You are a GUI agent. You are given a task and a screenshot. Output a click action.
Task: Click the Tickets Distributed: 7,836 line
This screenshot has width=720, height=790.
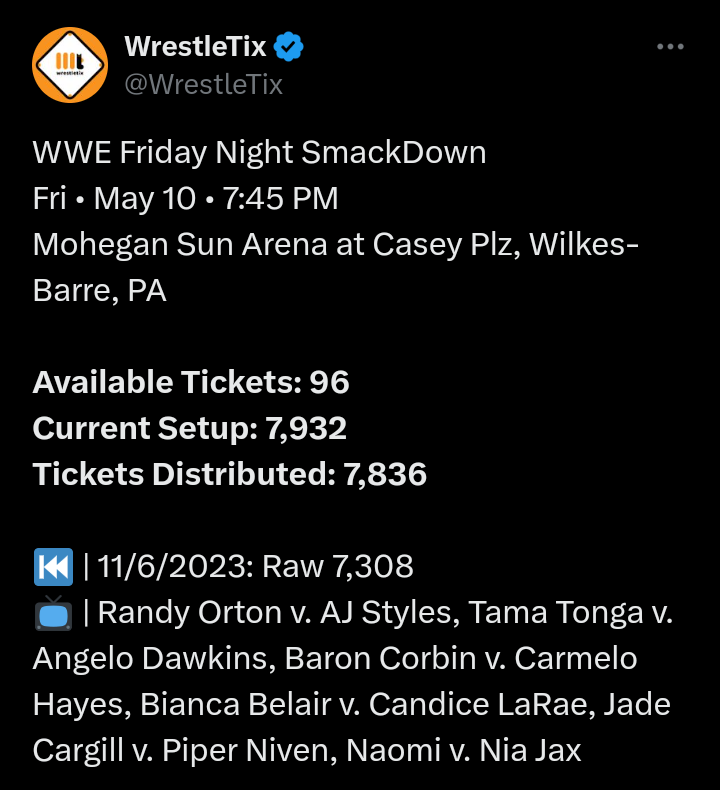point(230,474)
